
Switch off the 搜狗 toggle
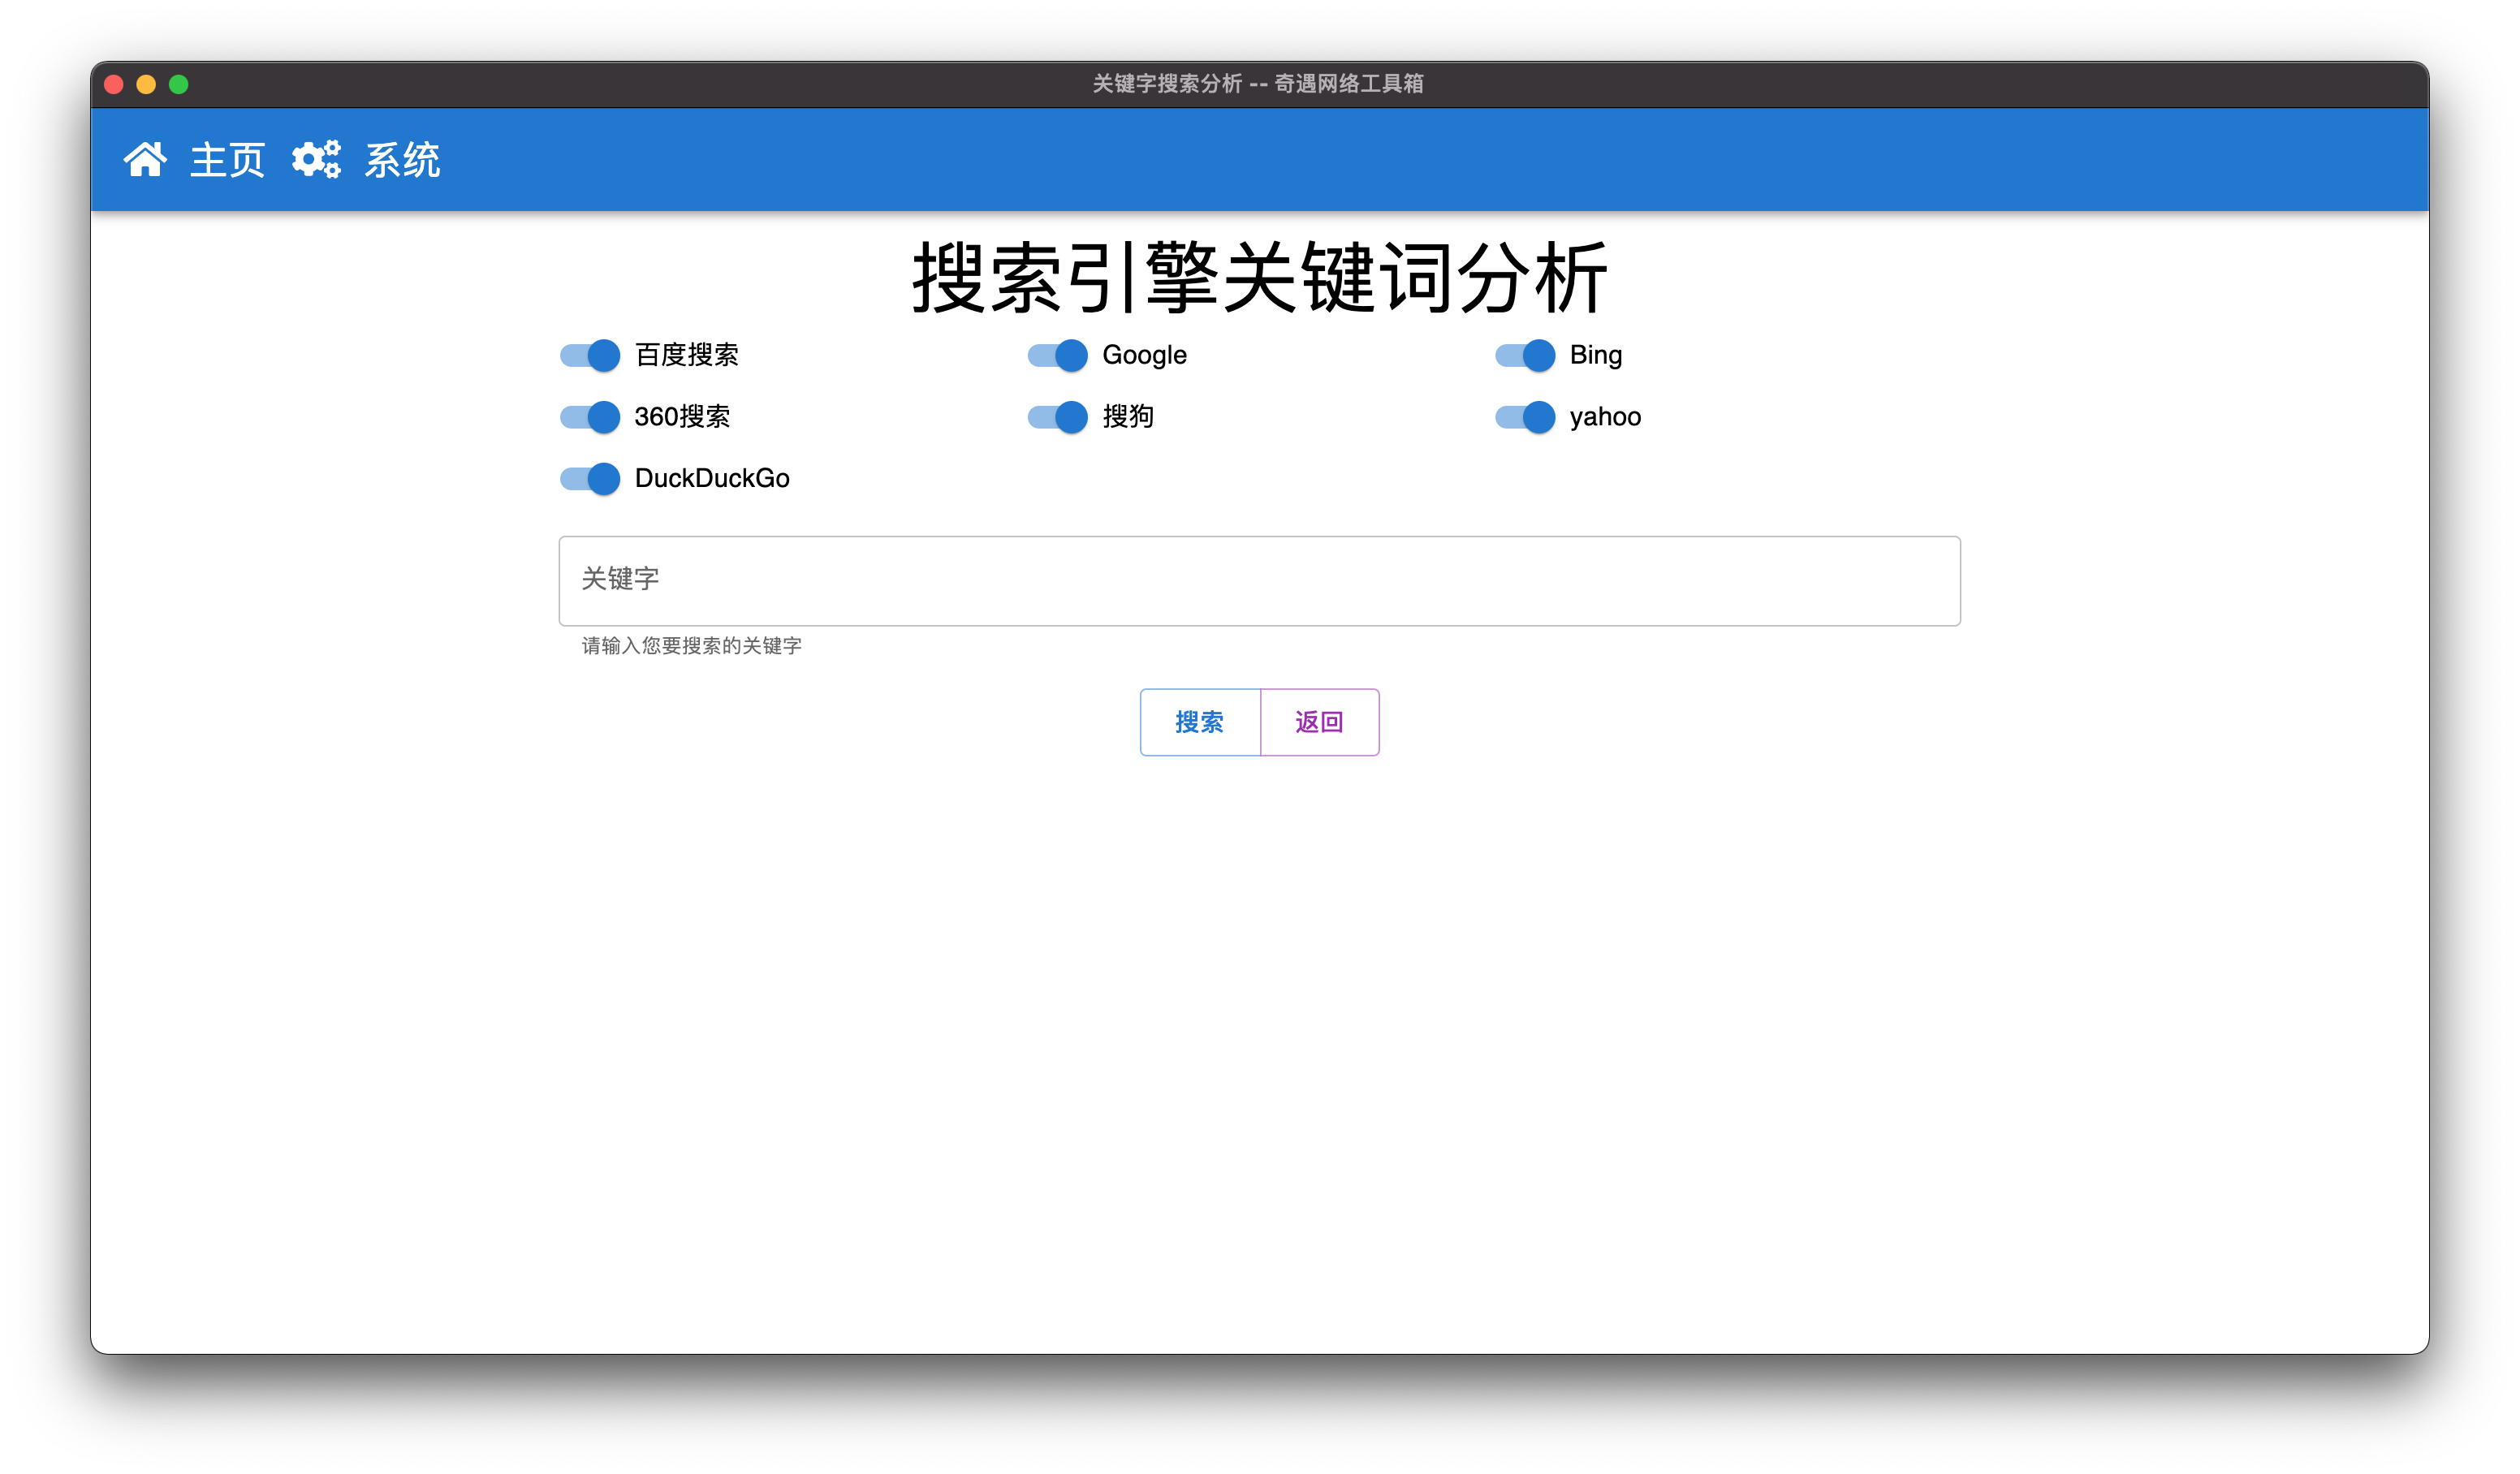1057,417
